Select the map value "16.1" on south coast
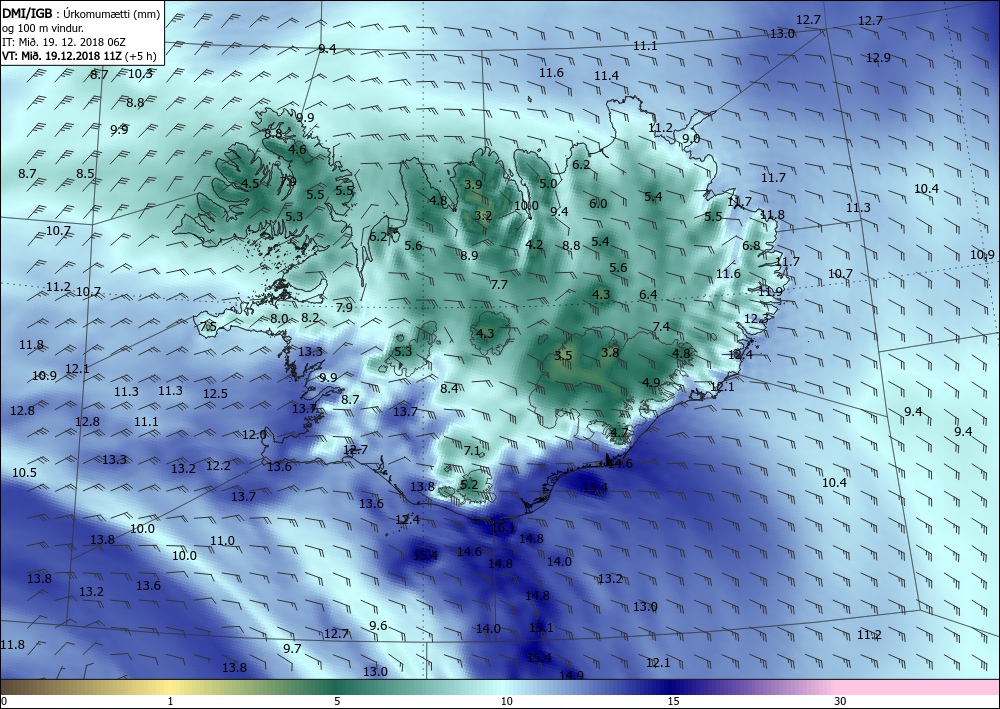This screenshot has height=709, width=1000. click(x=503, y=527)
